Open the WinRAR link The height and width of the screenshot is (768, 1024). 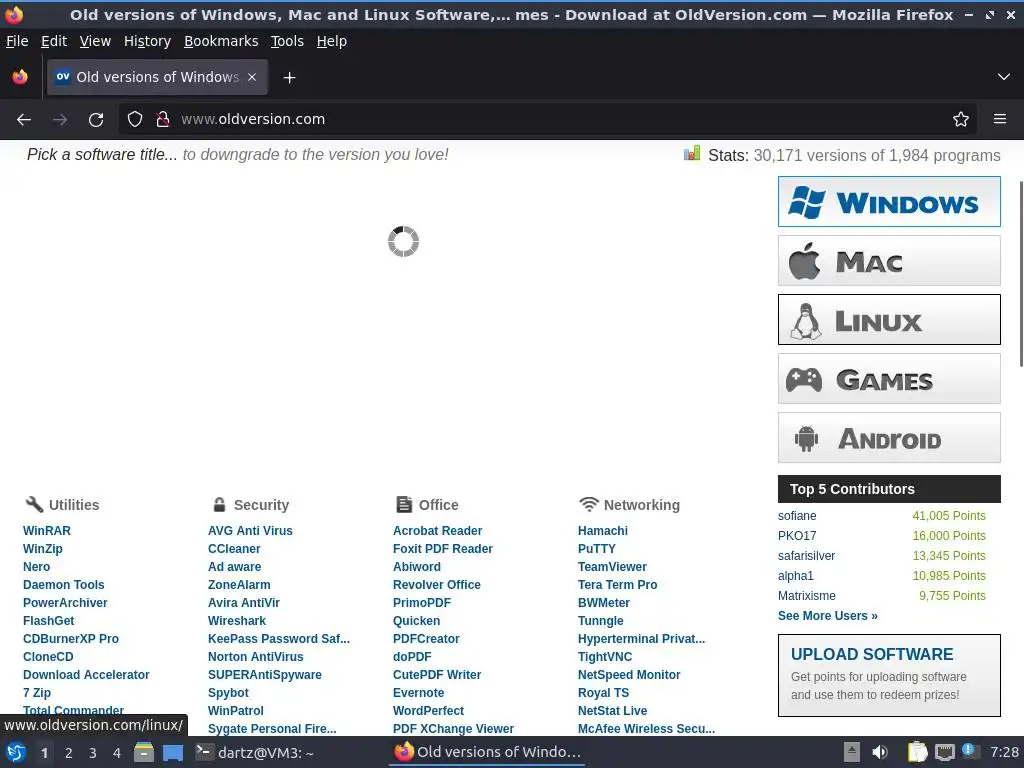coord(47,531)
